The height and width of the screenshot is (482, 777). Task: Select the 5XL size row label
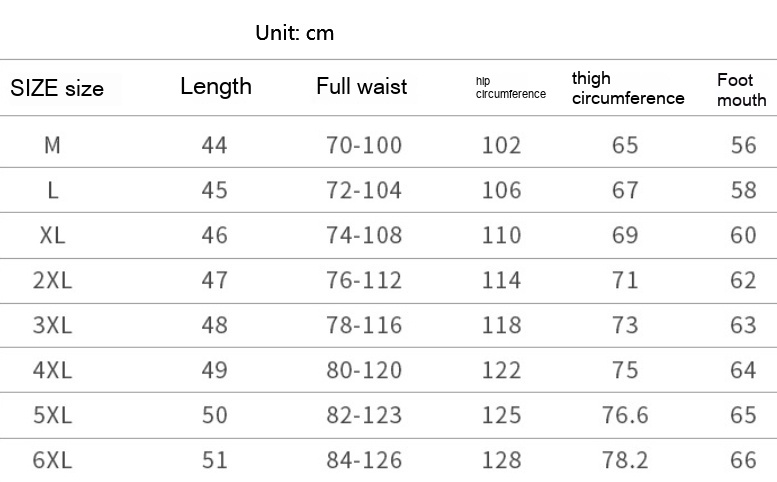pyautogui.click(x=53, y=415)
